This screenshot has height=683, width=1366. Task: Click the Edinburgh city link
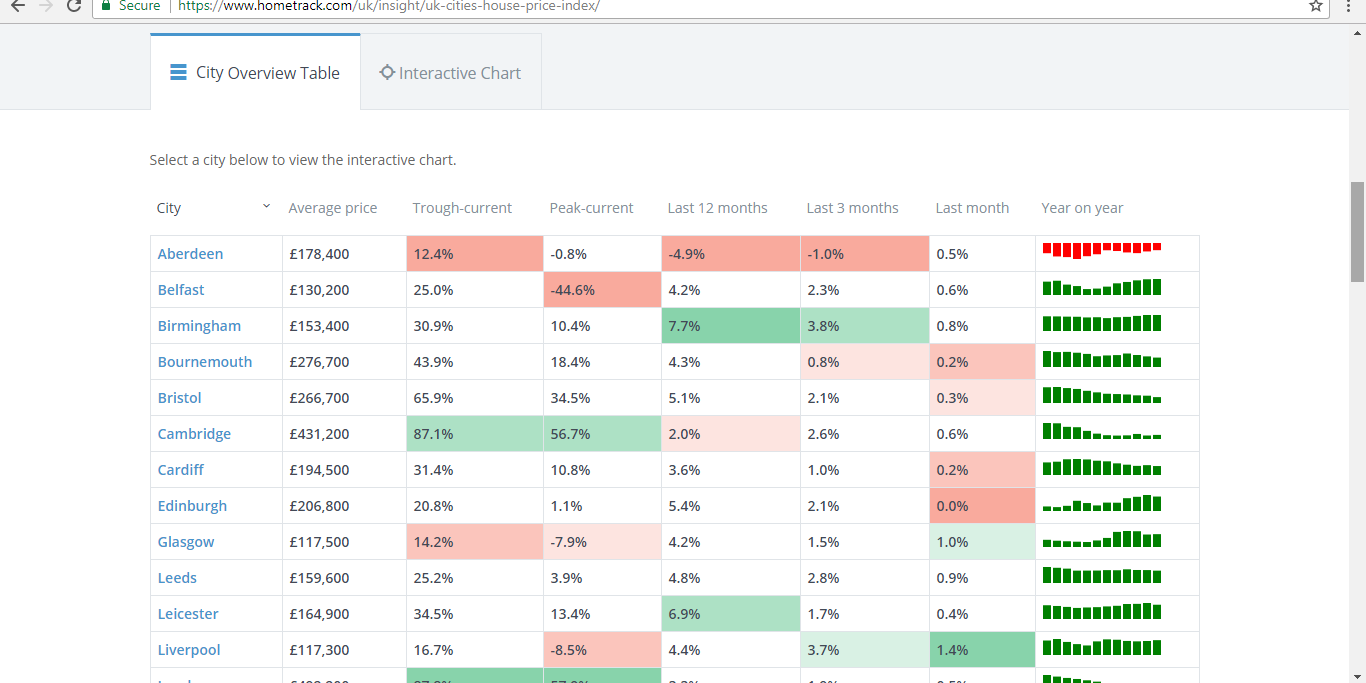(x=192, y=506)
